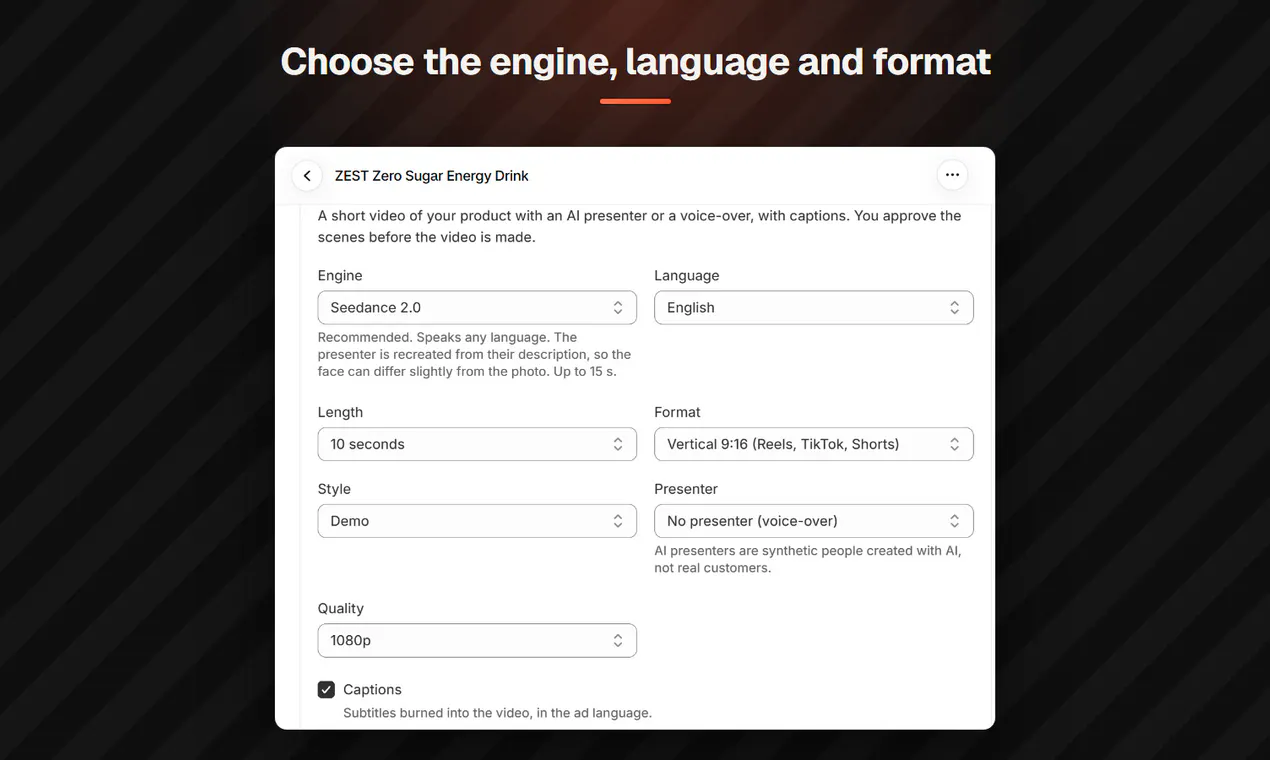Click the Choose the engine page heading
The width and height of the screenshot is (1270, 760).
click(635, 62)
